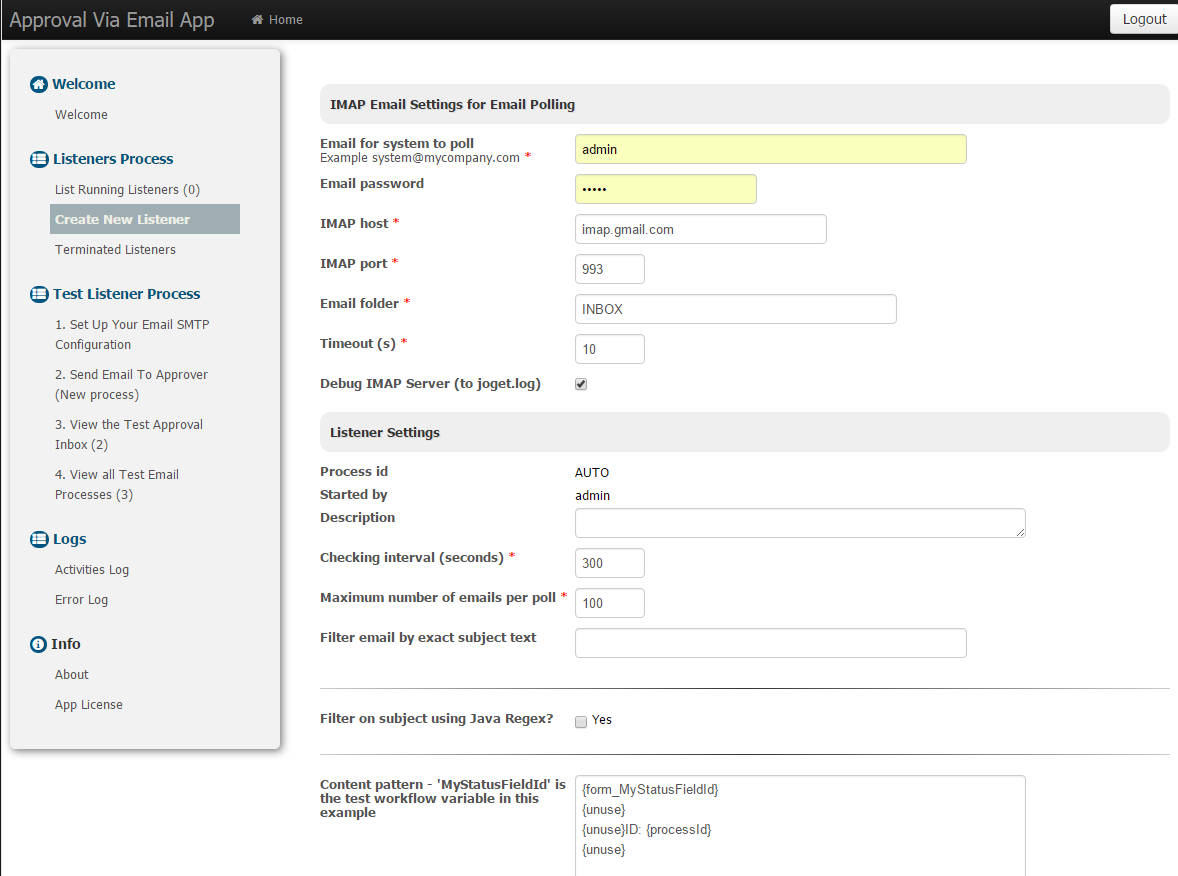Viewport: 1178px width, 876px height.
Task: Focus the IMAP host input field
Action: click(700, 229)
